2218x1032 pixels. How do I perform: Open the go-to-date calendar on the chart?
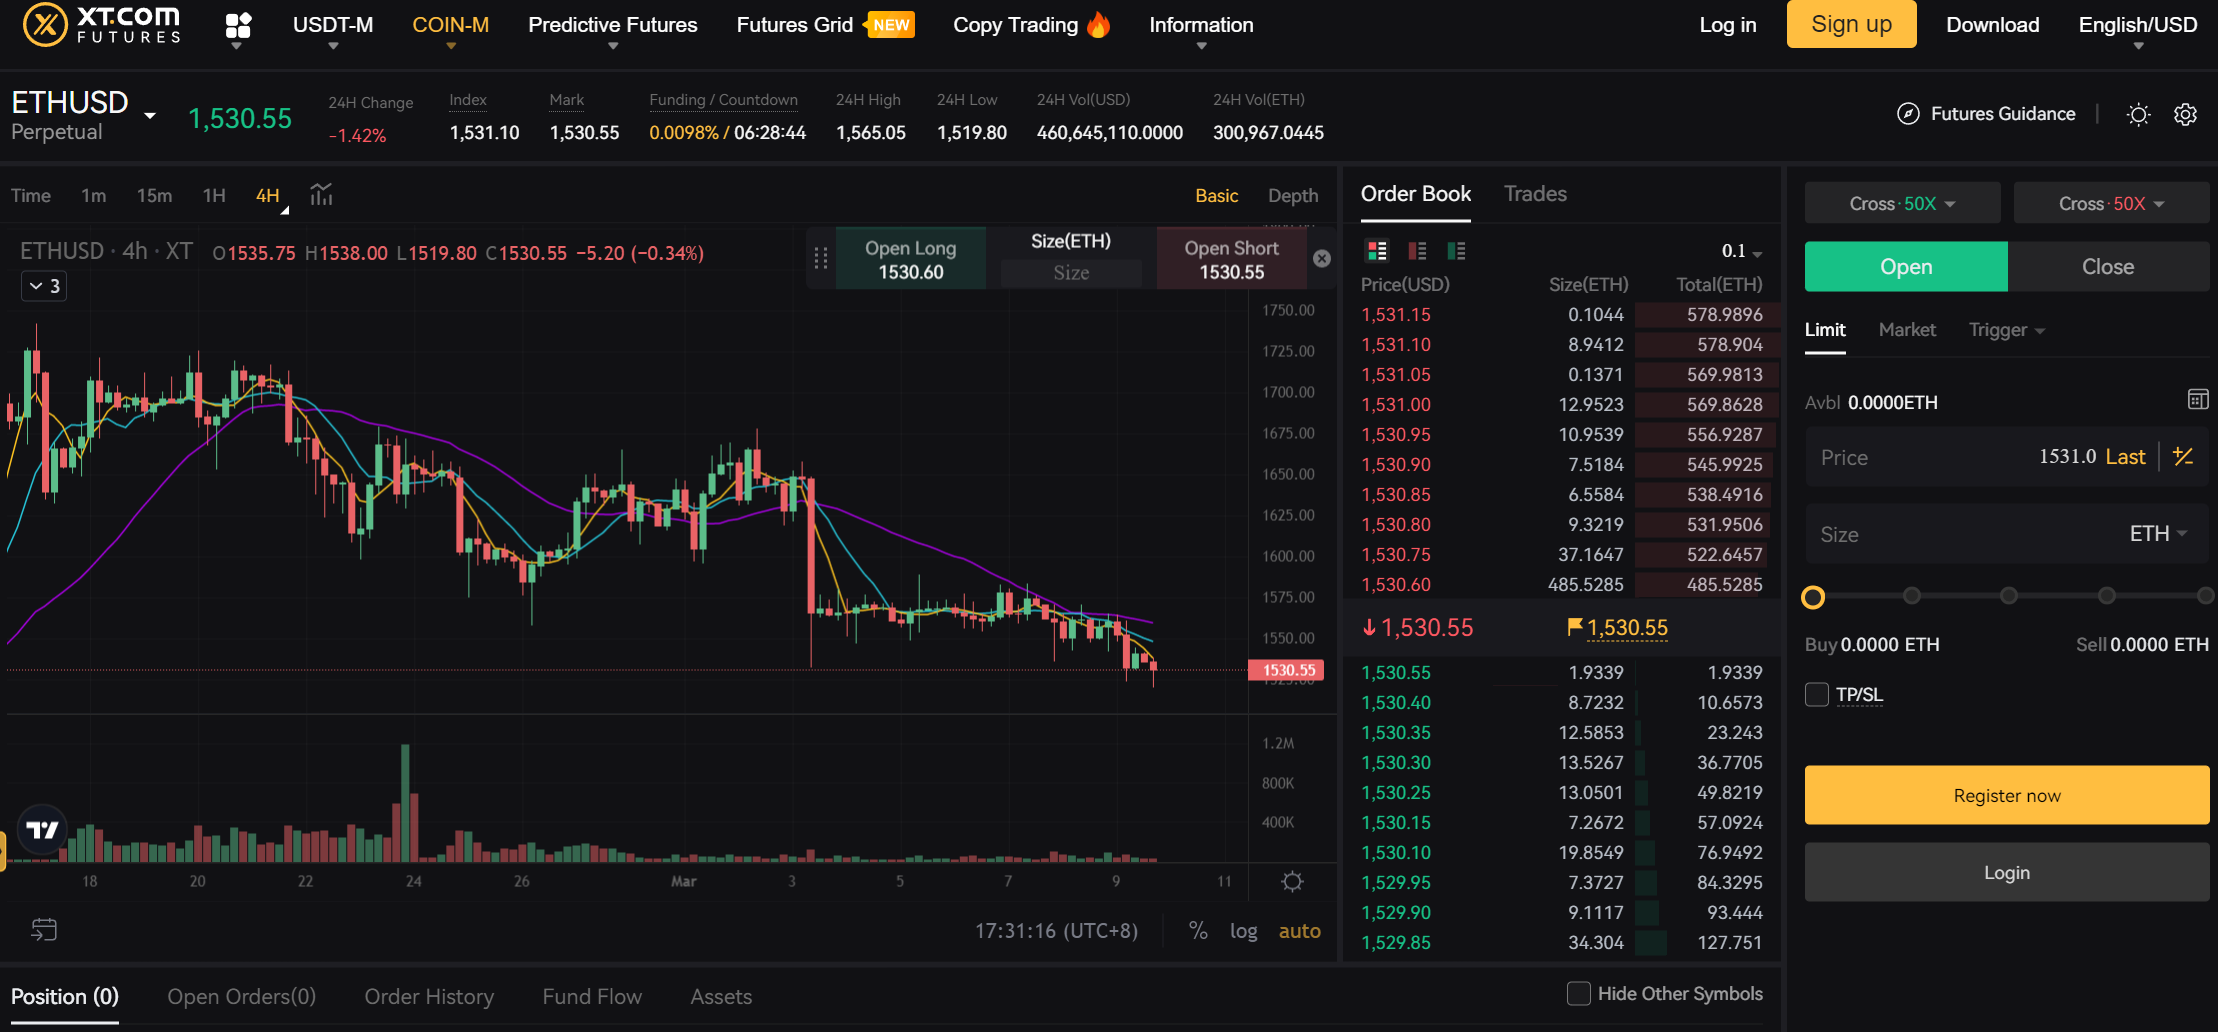[x=43, y=929]
